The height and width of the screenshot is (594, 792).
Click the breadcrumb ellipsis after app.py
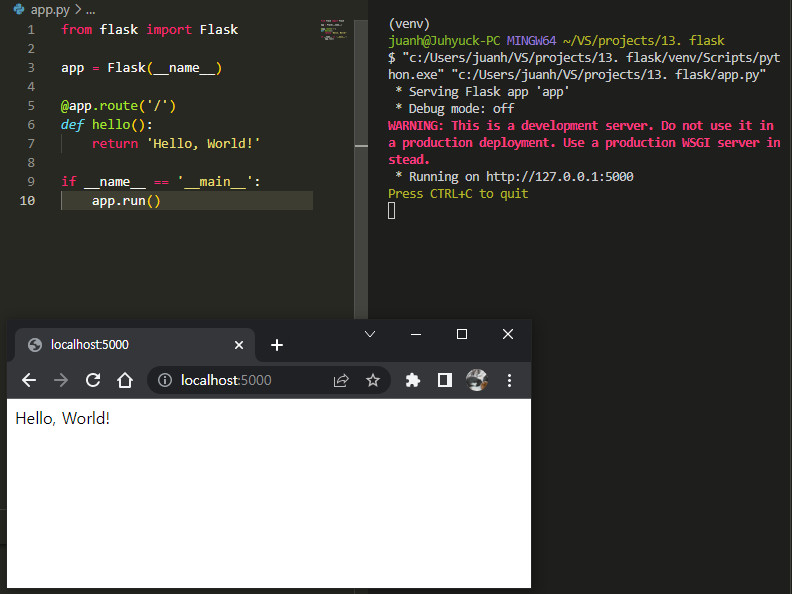[x=90, y=10]
